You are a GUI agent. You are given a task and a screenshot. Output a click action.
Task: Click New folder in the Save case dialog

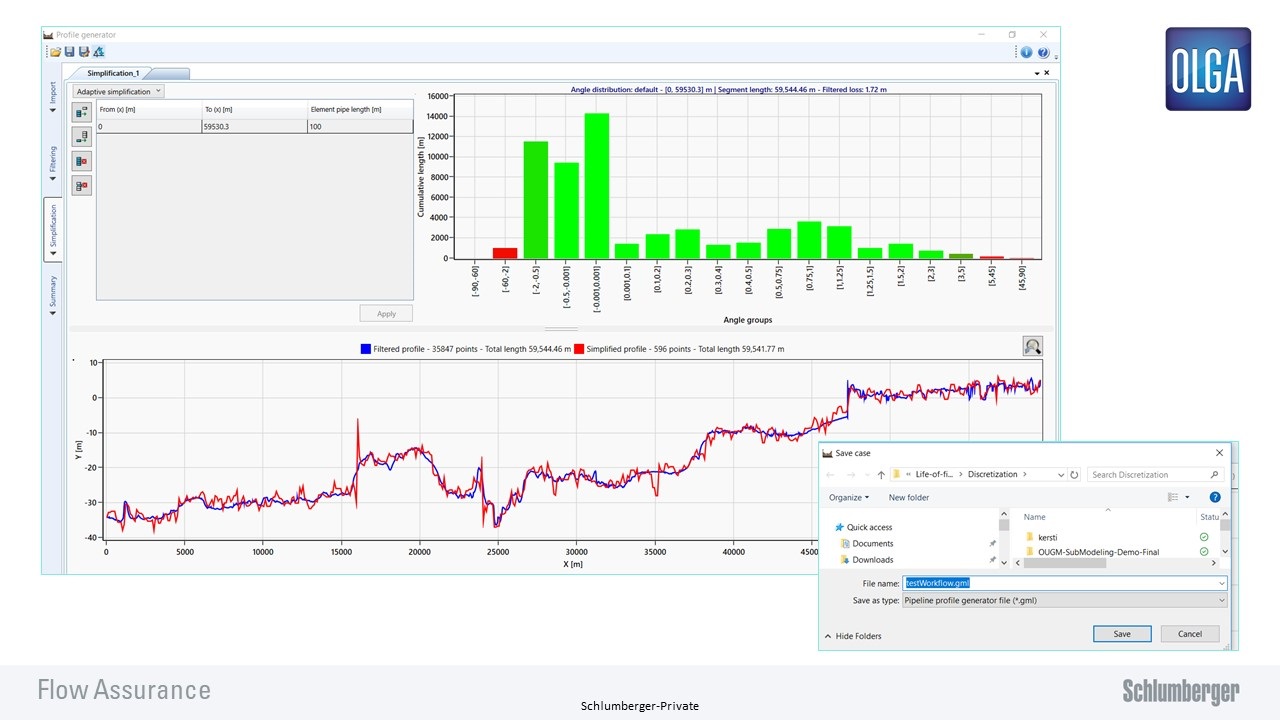point(908,497)
